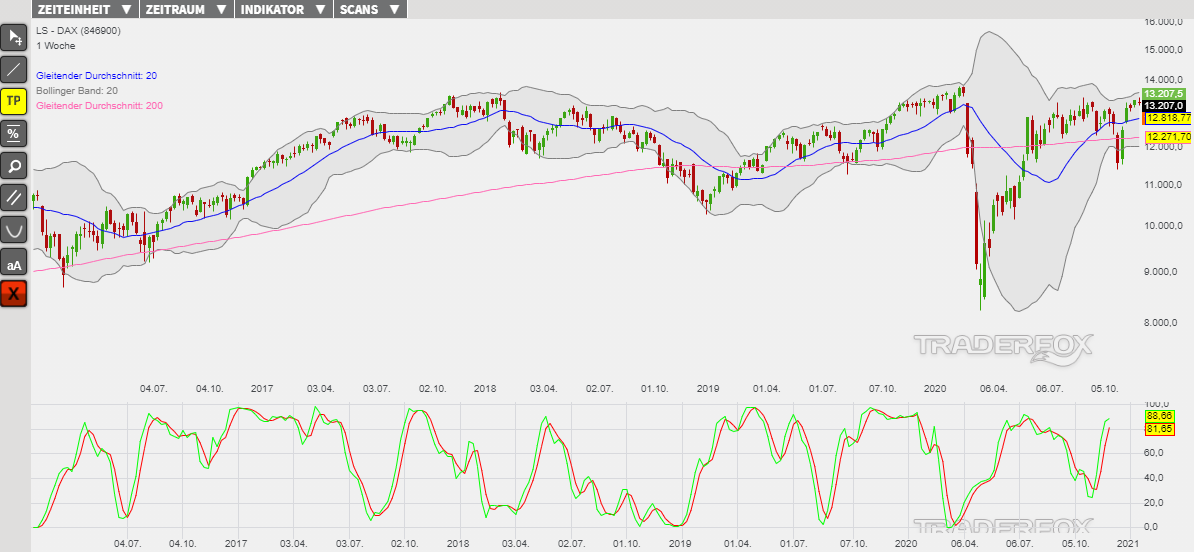Click the 12.818,77 moving average tag
This screenshot has height=552, width=1194.
coord(1168,118)
